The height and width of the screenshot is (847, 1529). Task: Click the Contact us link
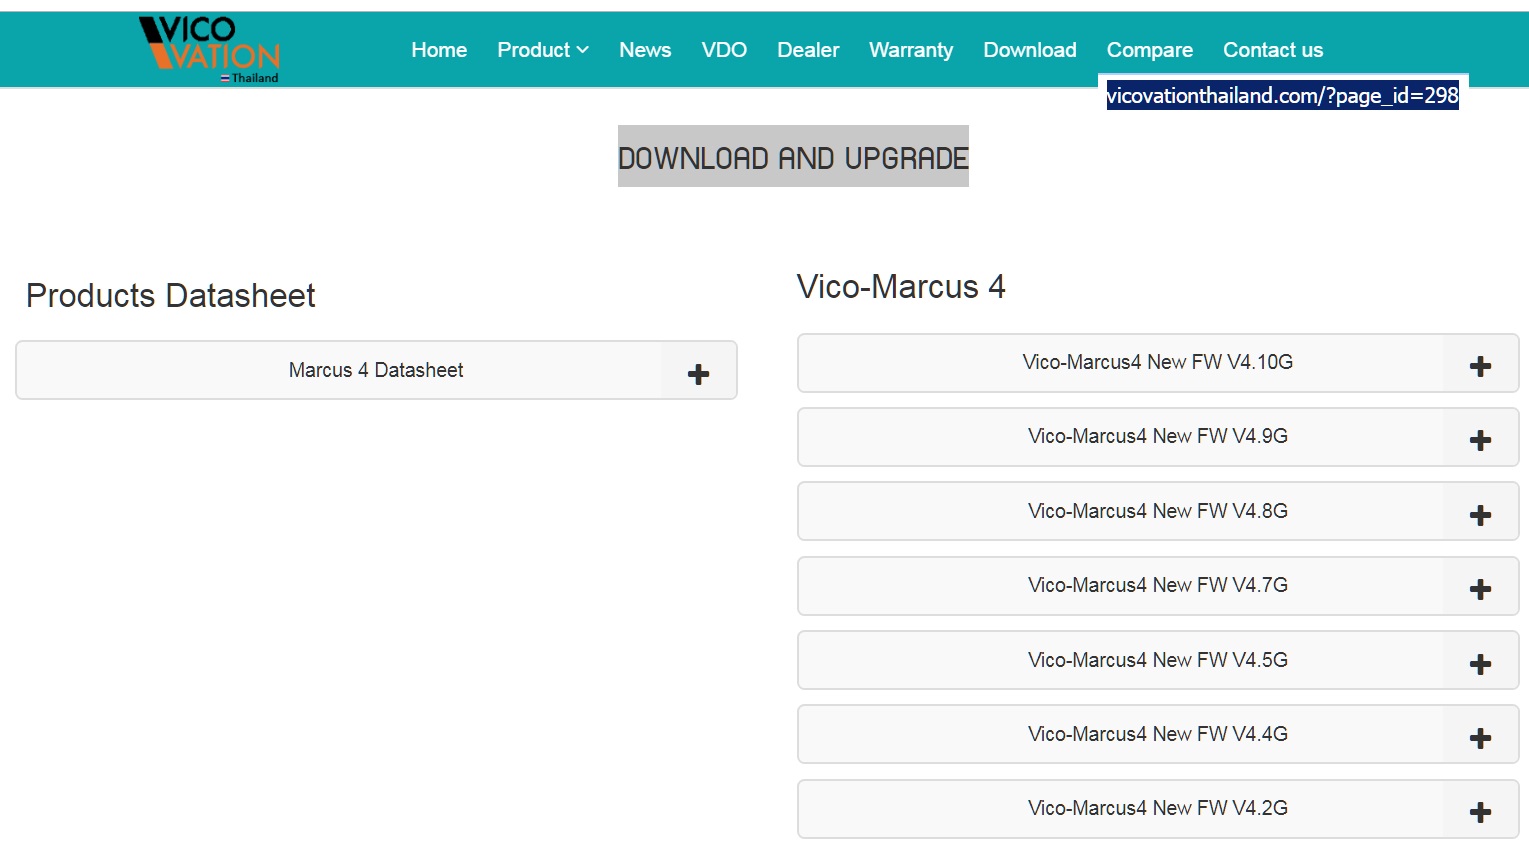(1272, 50)
